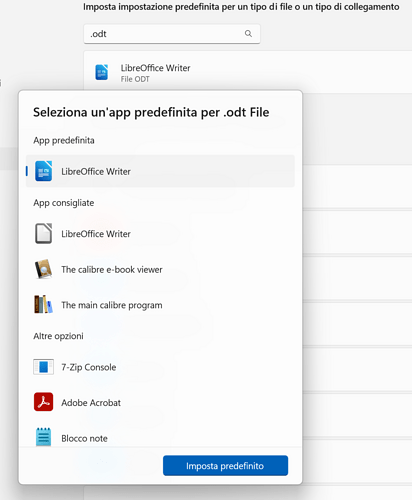
Task: Choose The main calibre program entry
Action: (160, 305)
